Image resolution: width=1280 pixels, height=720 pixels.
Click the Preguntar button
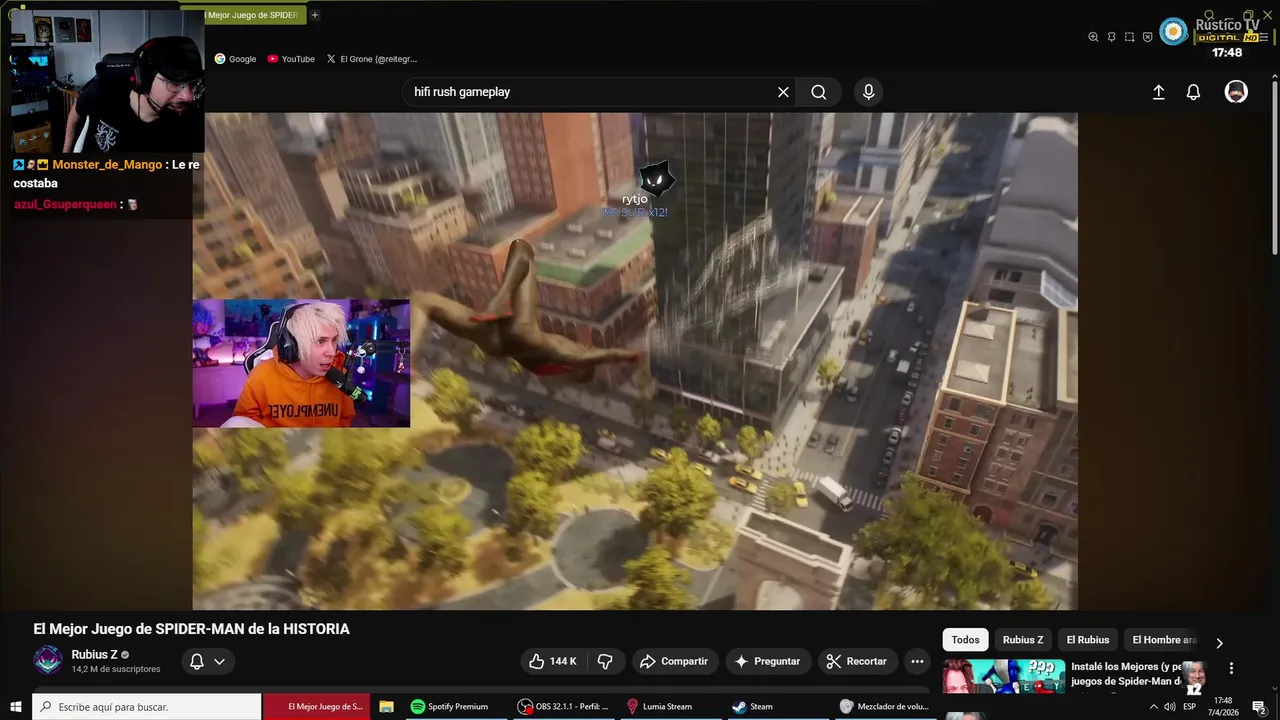[x=767, y=661]
